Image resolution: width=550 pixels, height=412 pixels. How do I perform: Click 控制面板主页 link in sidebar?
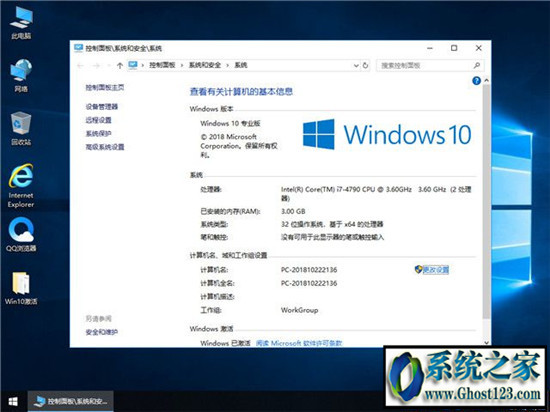pos(105,87)
